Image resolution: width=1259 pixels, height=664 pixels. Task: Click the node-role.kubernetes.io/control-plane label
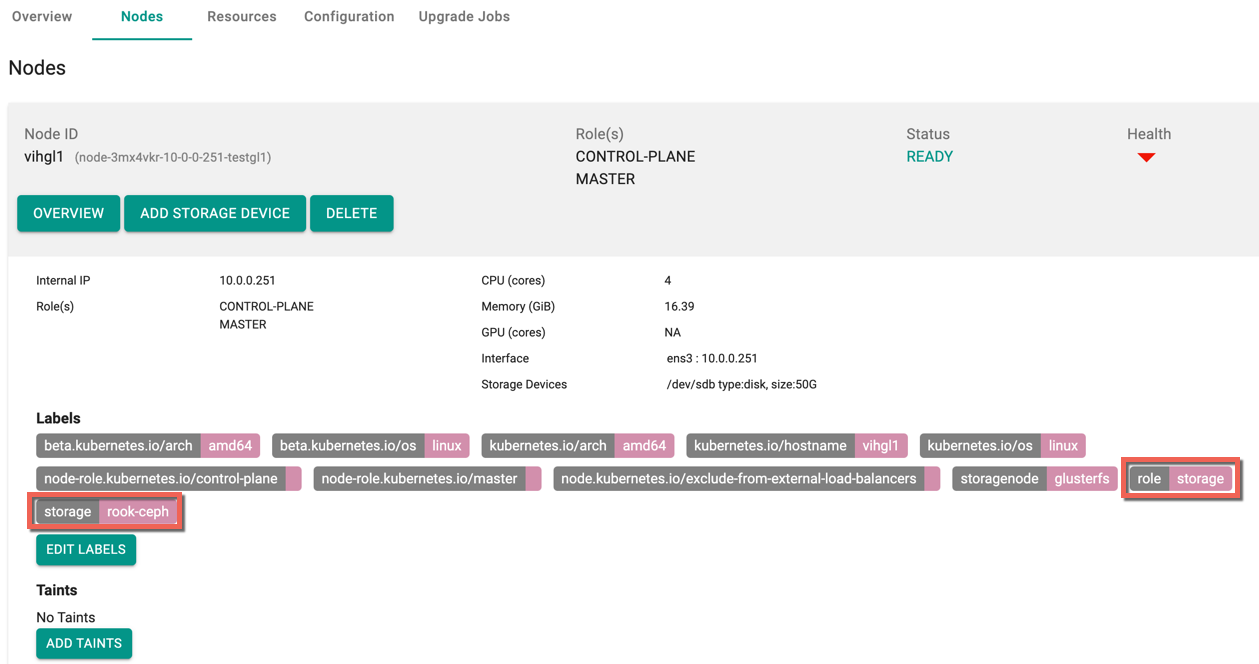click(x=168, y=479)
